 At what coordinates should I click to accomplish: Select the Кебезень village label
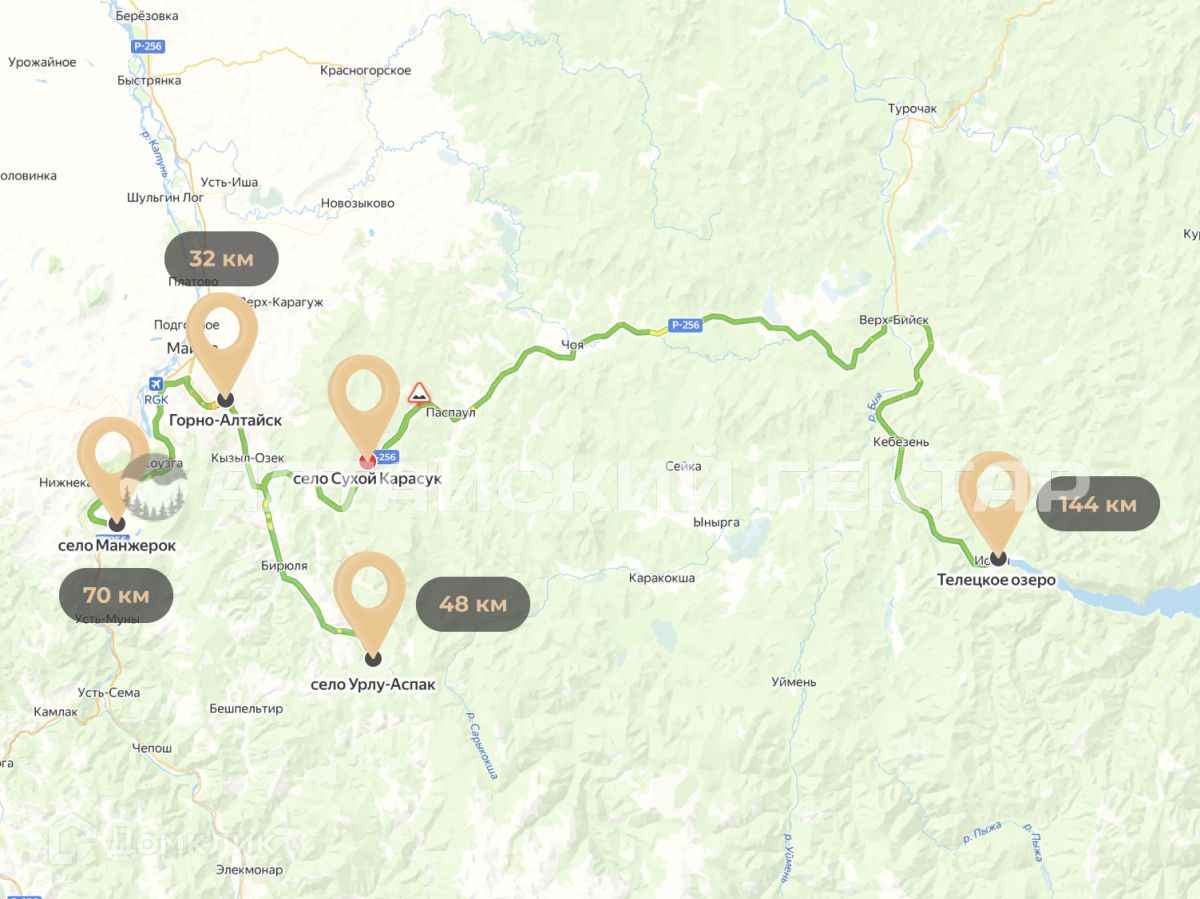point(900,442)
